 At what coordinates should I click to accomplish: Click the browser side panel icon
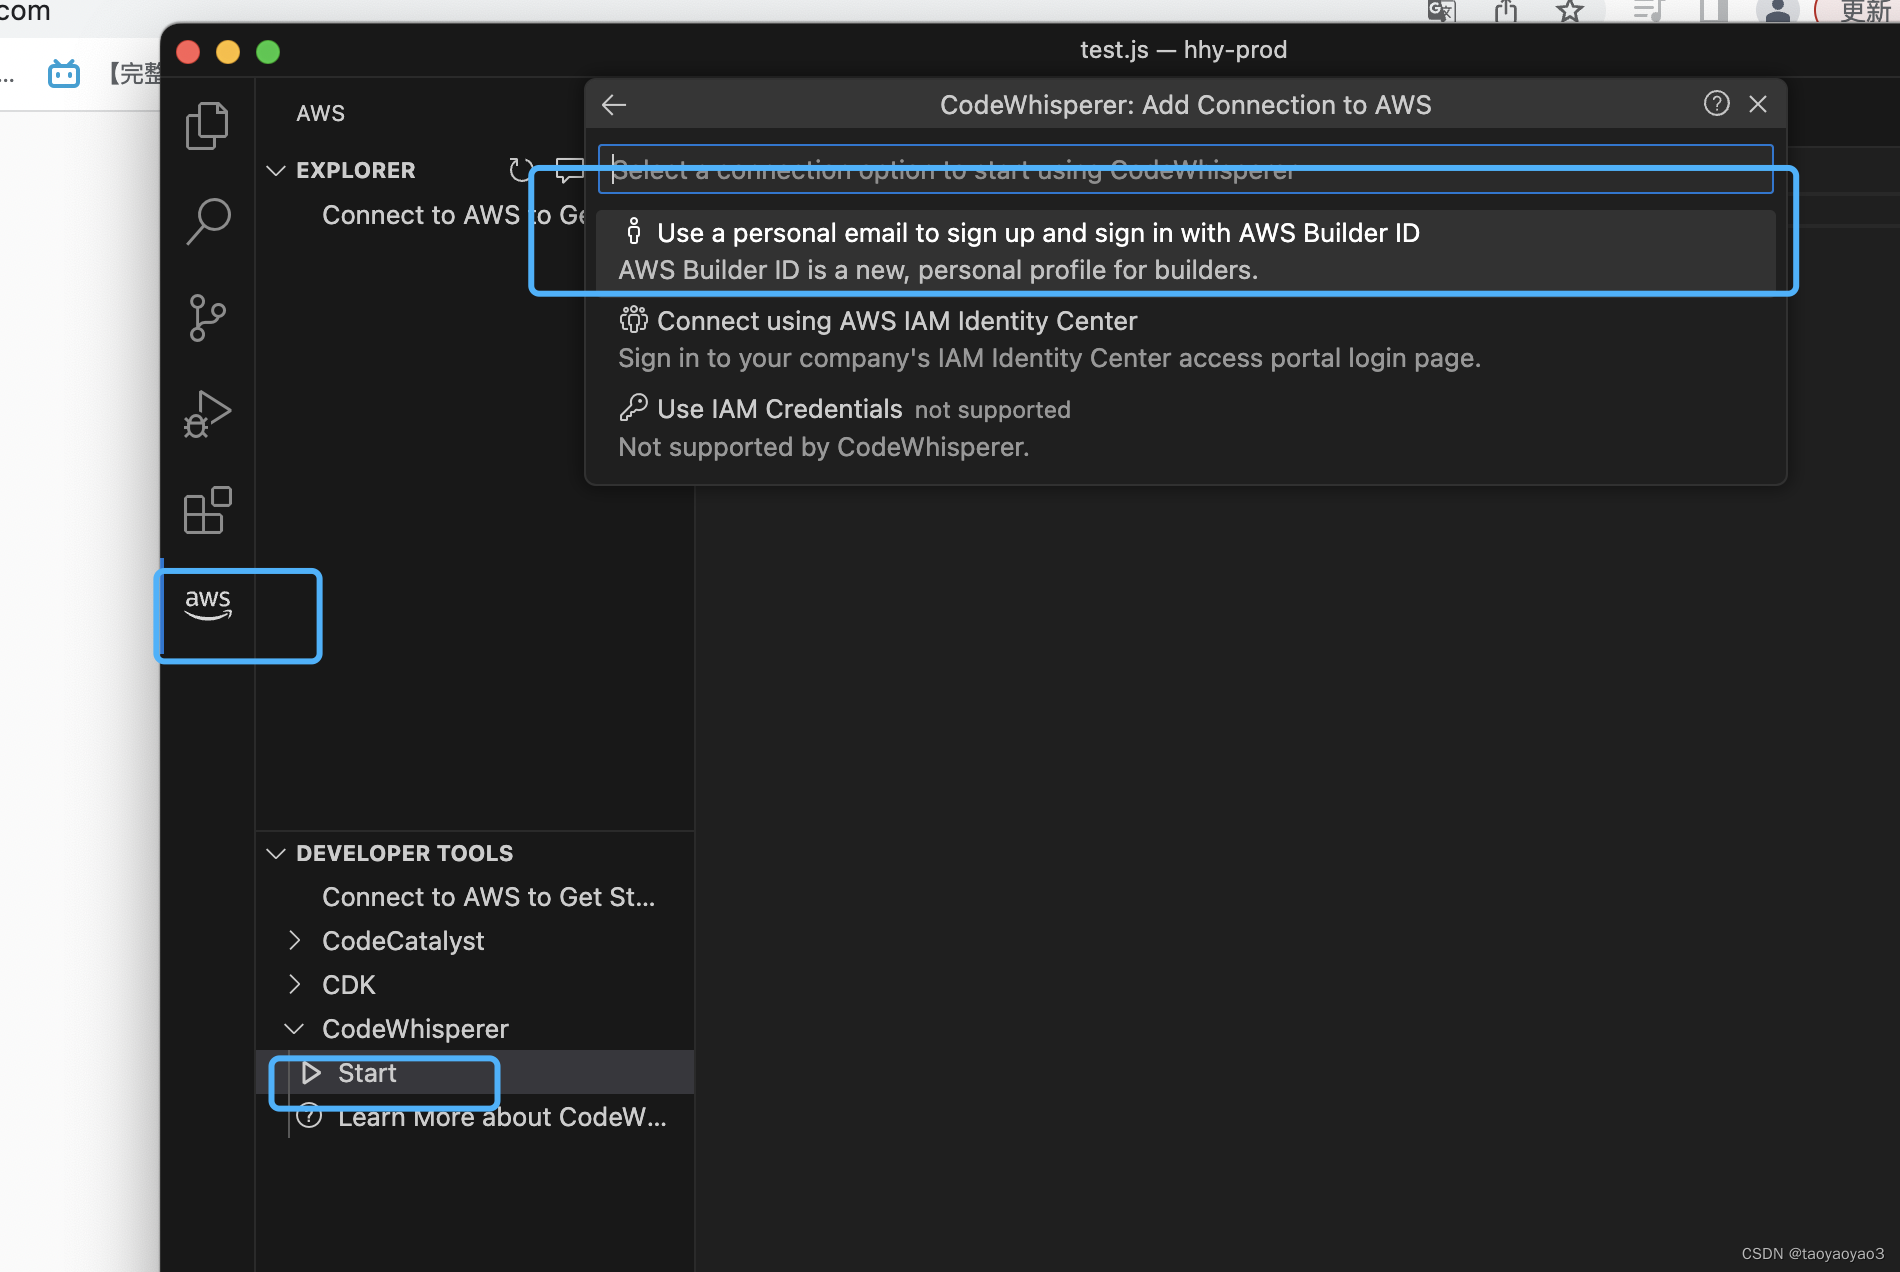[1713, 10]
